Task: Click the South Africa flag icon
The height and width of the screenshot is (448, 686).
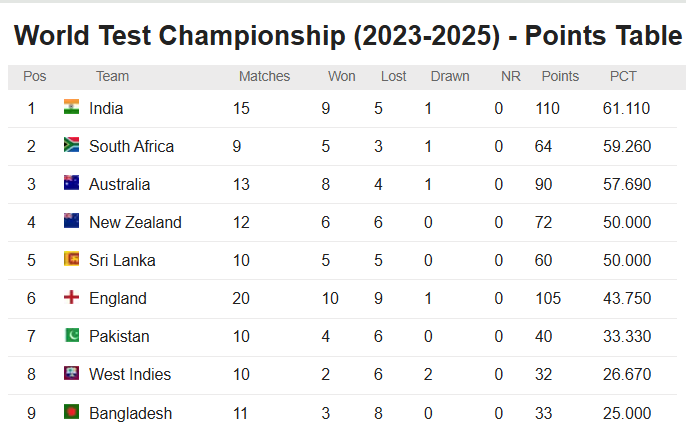Action: (71, 145)
